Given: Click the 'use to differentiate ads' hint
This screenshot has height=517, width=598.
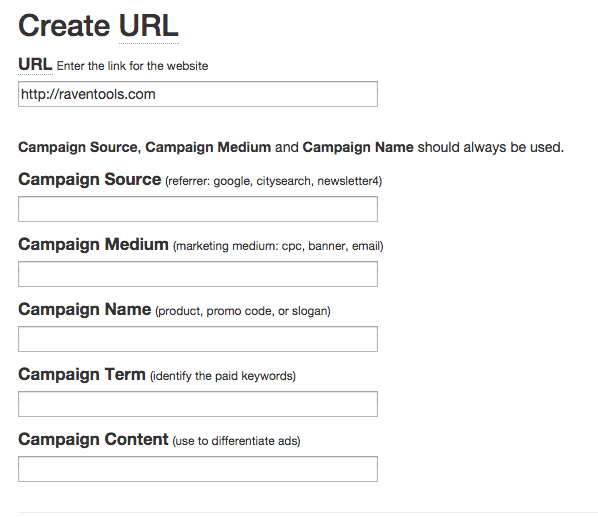Looking at the screenshot, I should [x=236, y=441].
